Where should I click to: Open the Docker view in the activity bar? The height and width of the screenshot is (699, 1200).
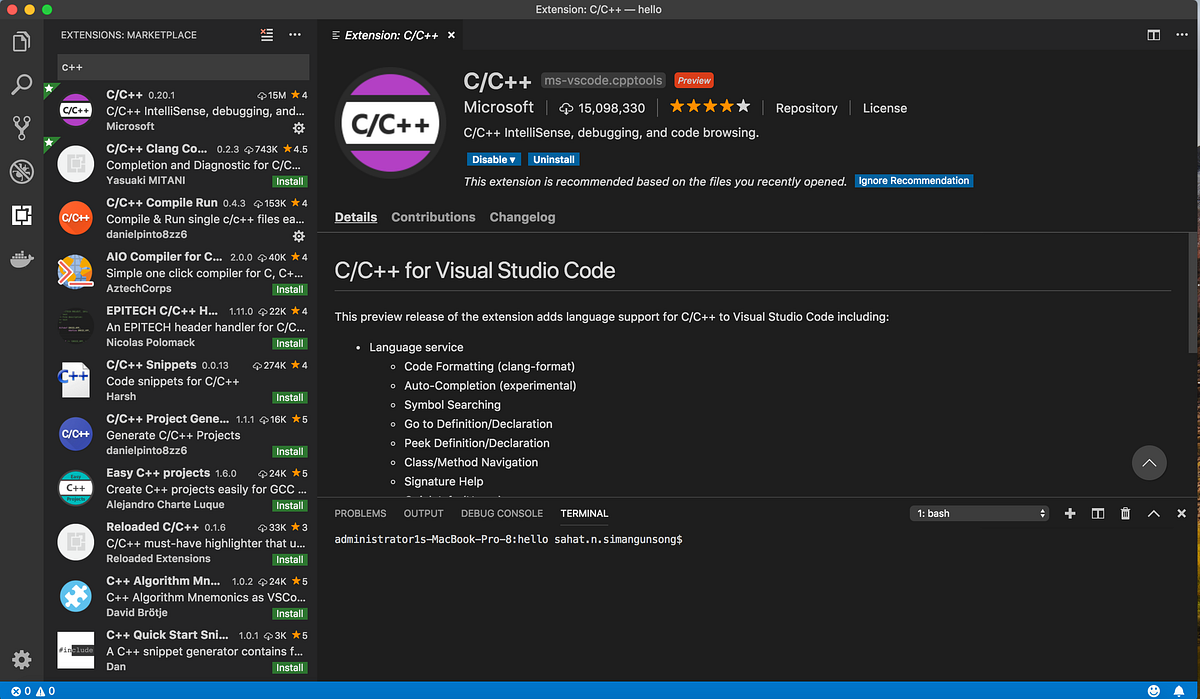[22, 259]
